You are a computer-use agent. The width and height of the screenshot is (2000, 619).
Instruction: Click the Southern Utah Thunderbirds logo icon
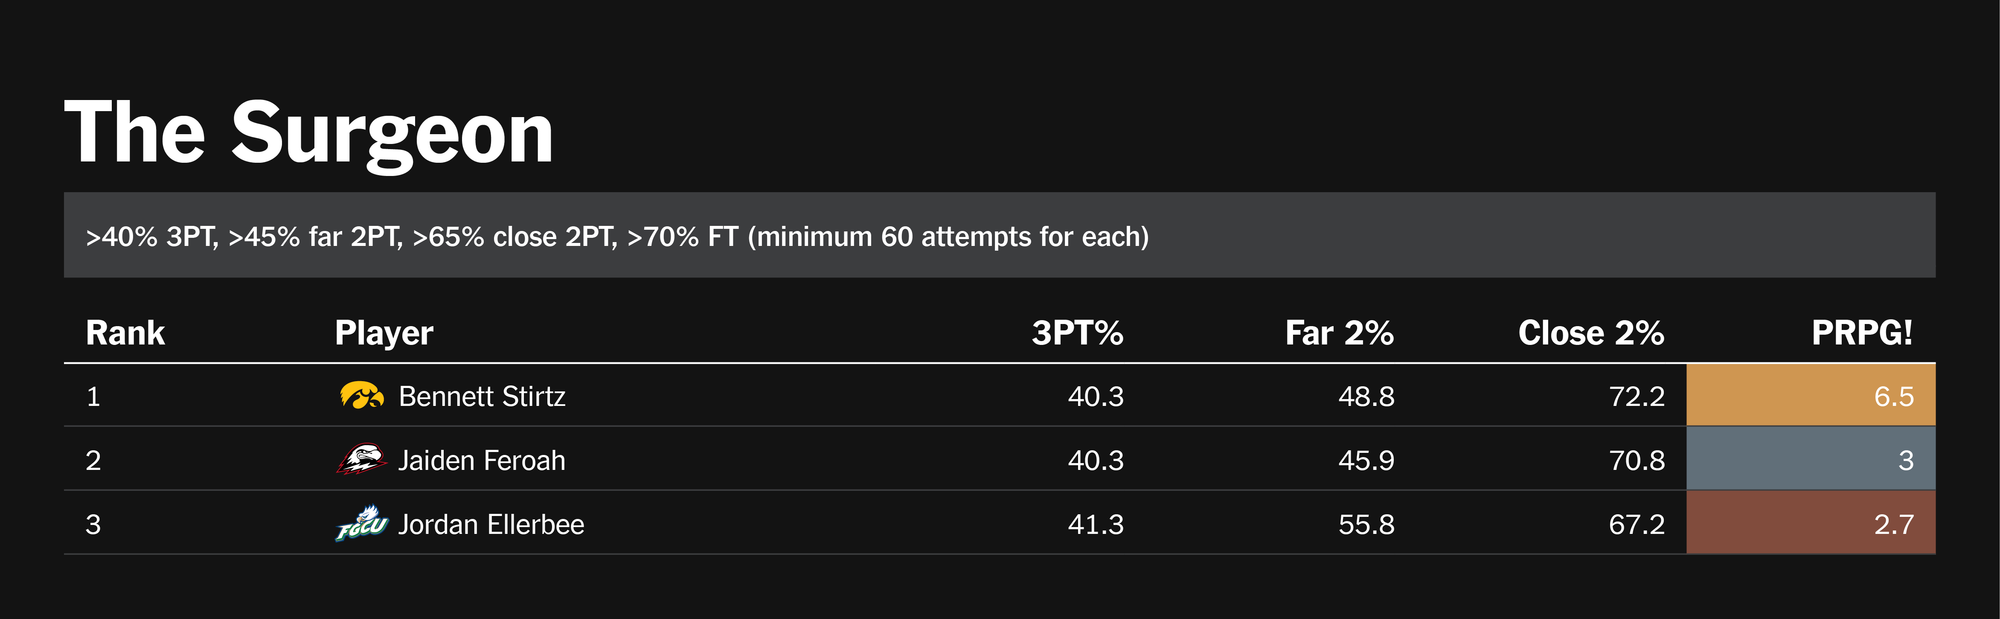pyautogui.click(x=361, y=460)
